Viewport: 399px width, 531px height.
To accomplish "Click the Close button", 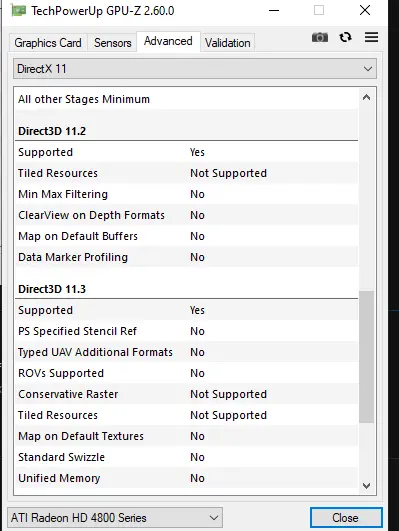I will tap(346, 518).
